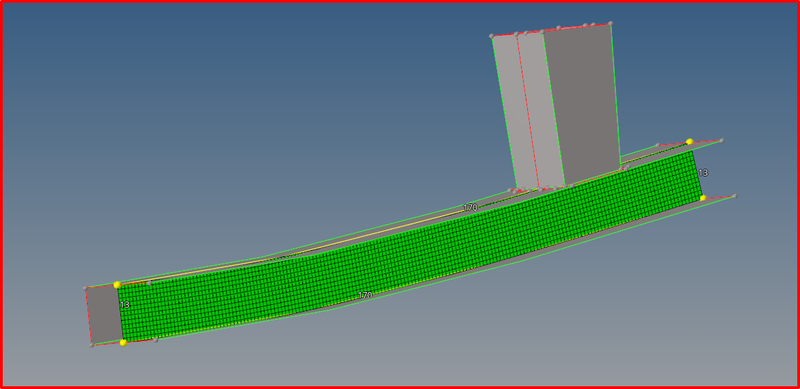Pick the yellow vertex at mesh top-left corner

point(117,284)
